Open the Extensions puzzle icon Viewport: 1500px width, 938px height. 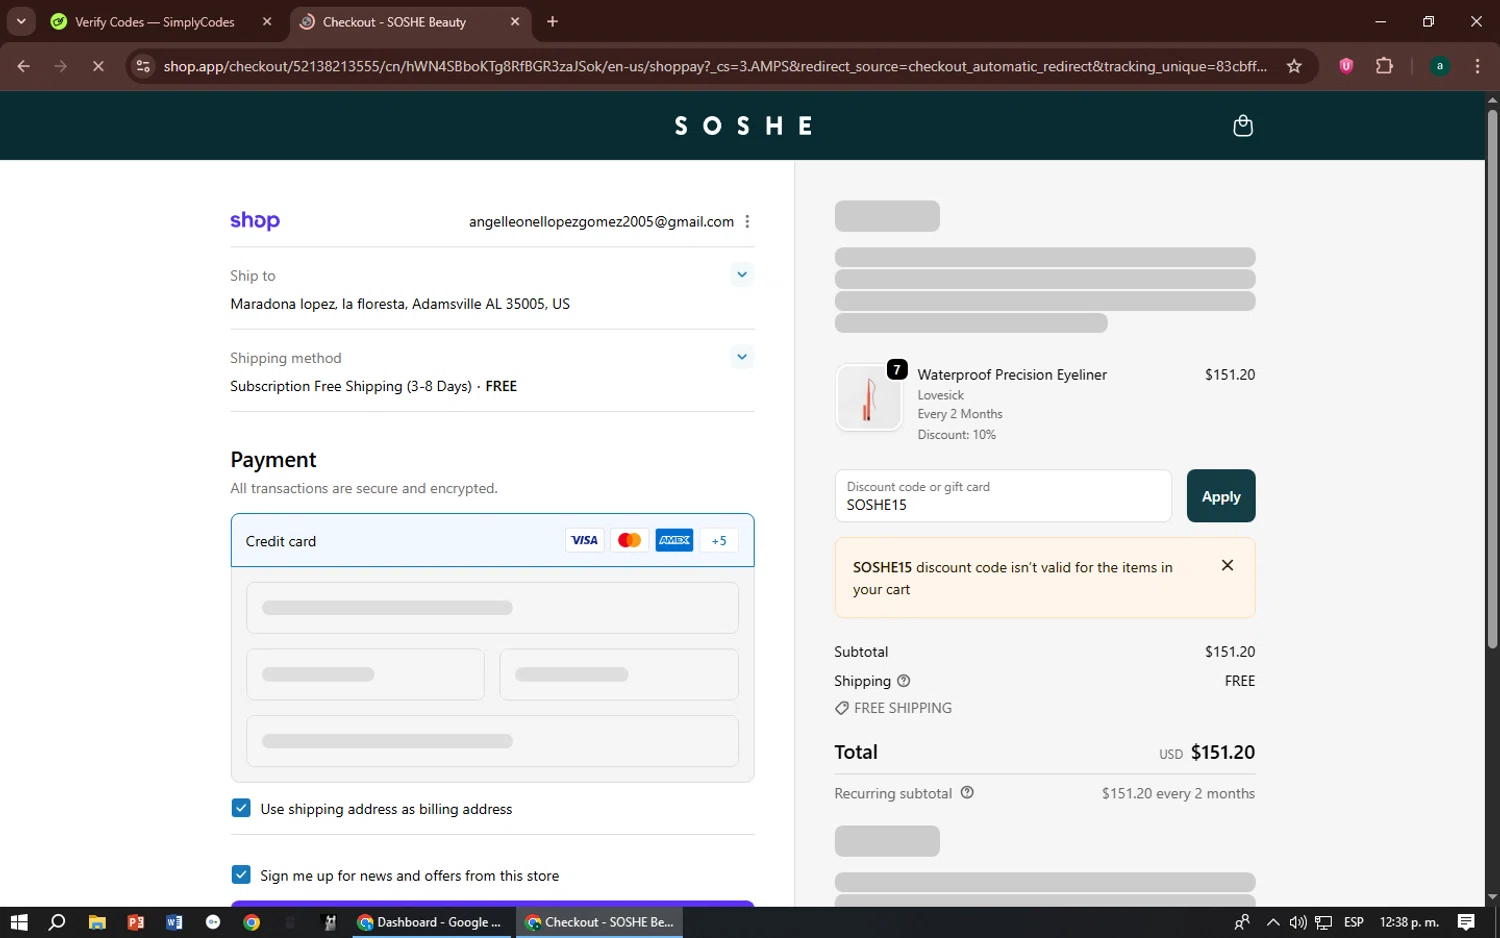(1384, 66)
